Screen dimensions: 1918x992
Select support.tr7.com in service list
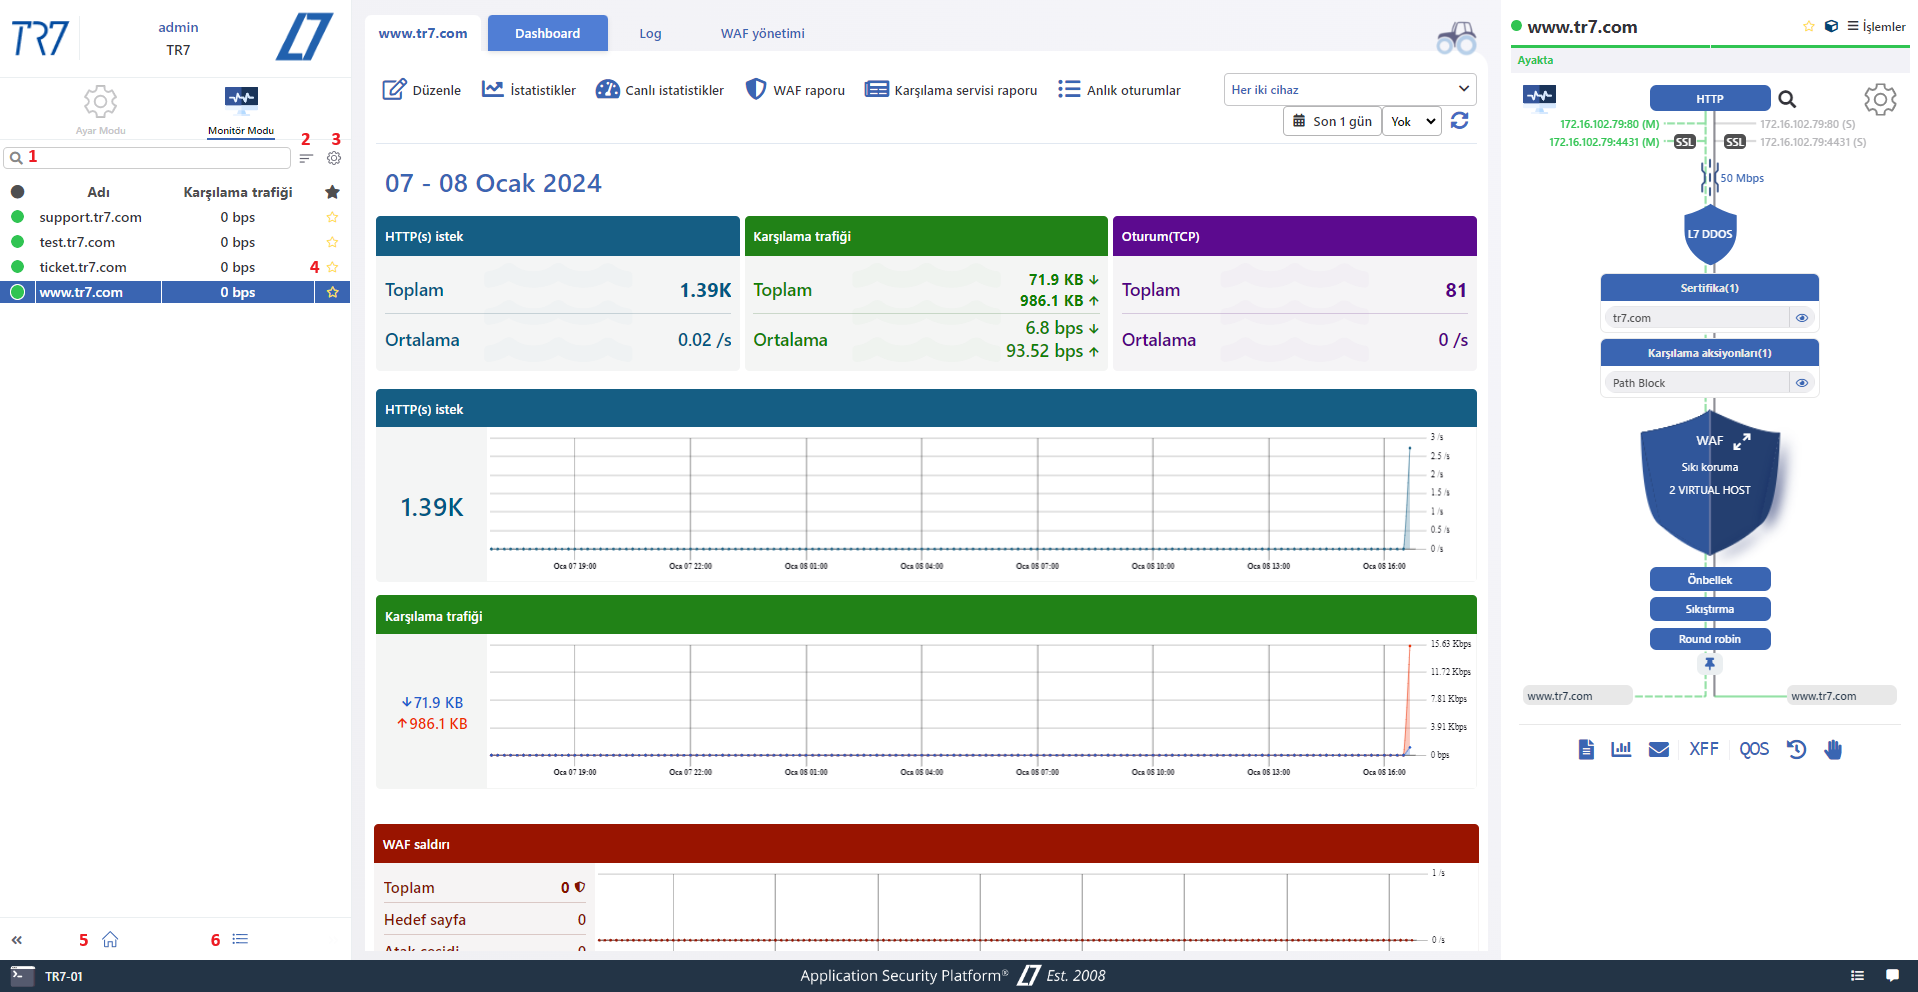(x=90, y=217)
